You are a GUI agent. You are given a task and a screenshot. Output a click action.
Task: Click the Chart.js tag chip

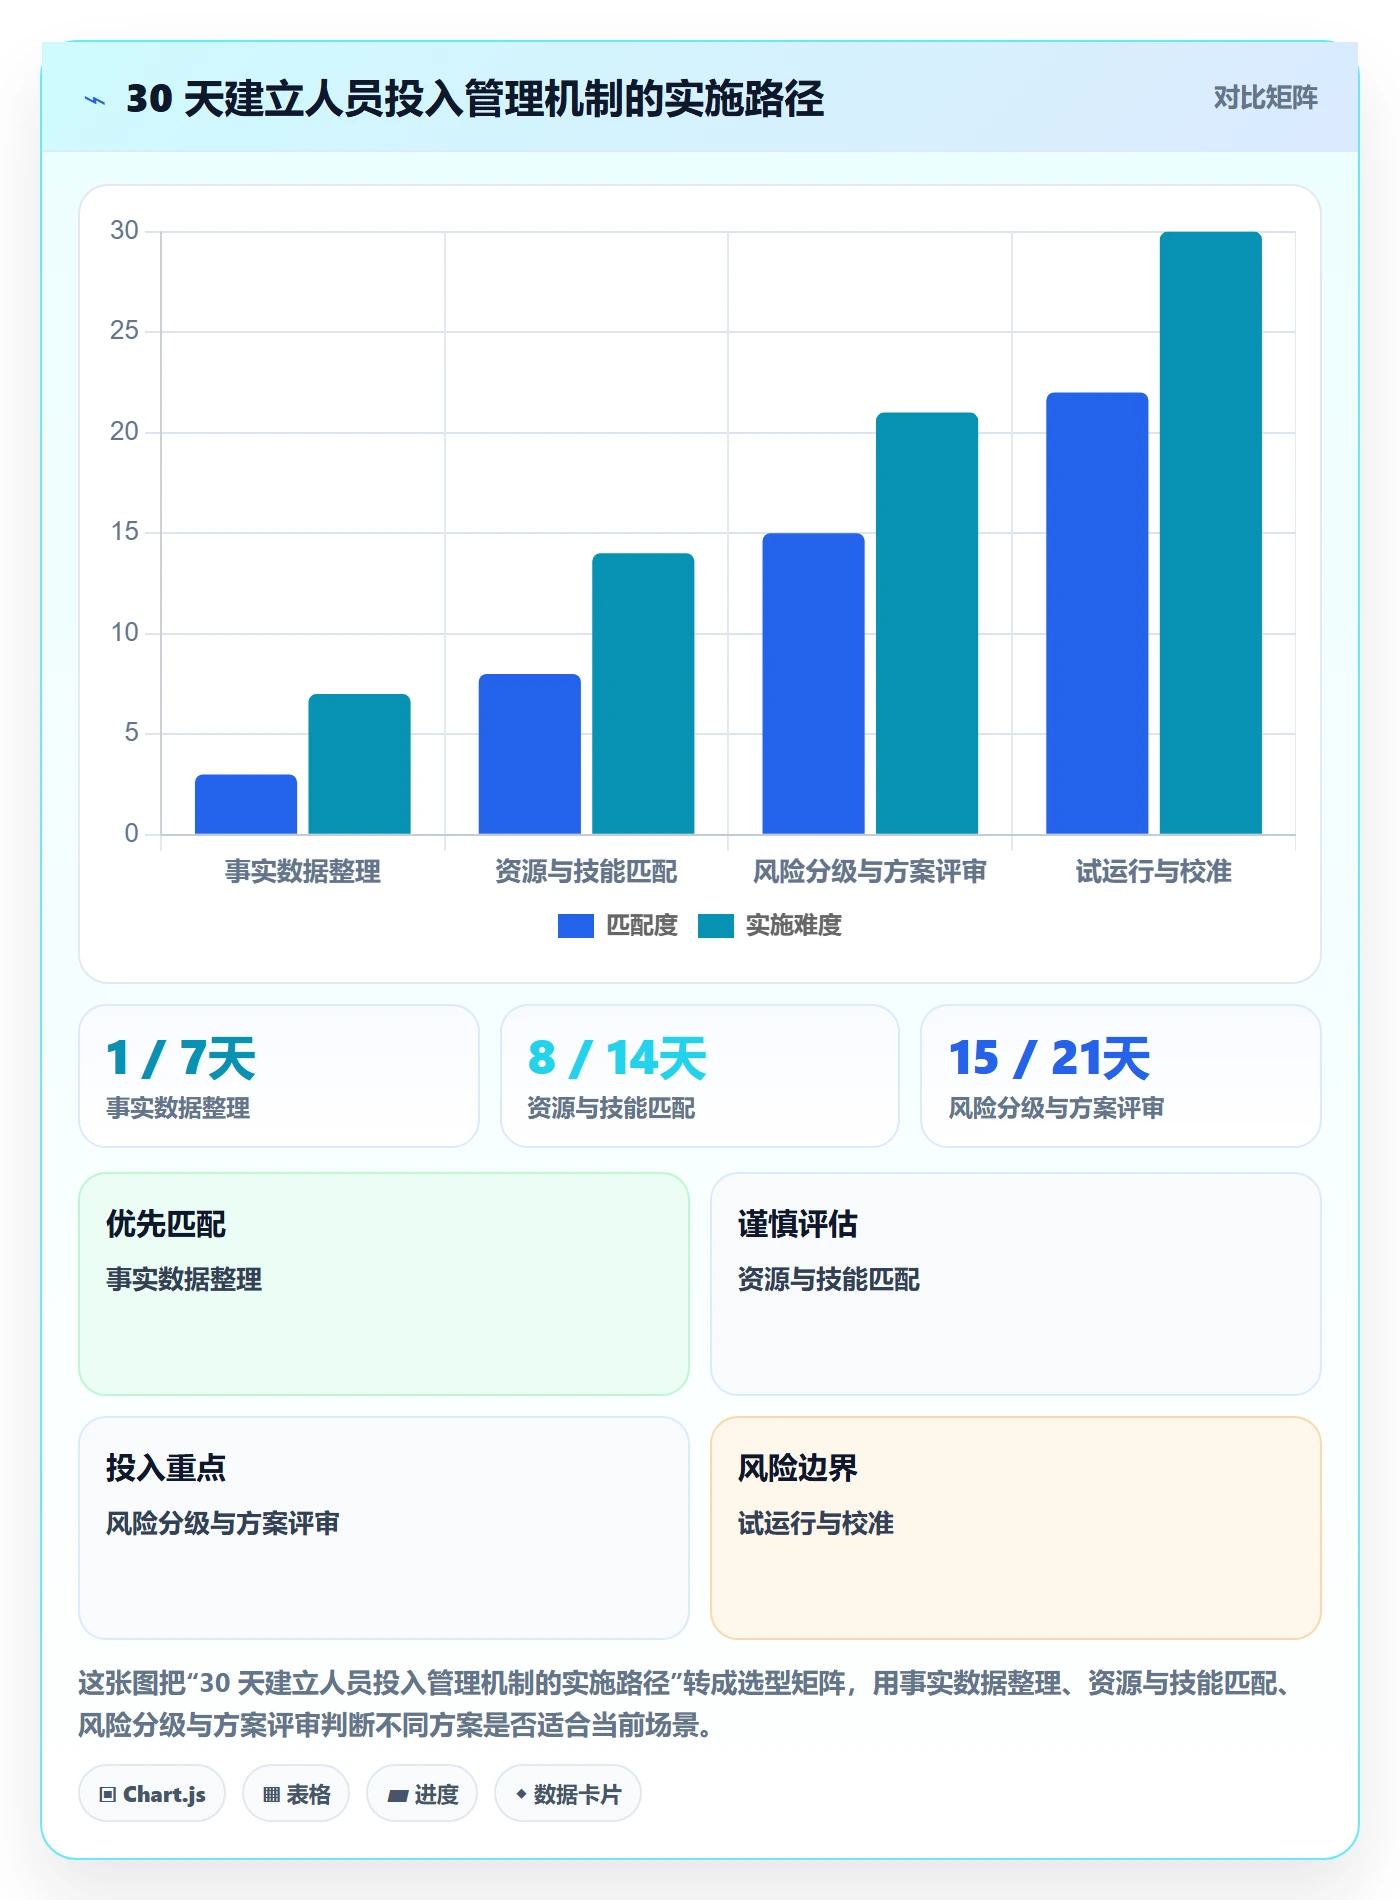[x=152, y=1794]
